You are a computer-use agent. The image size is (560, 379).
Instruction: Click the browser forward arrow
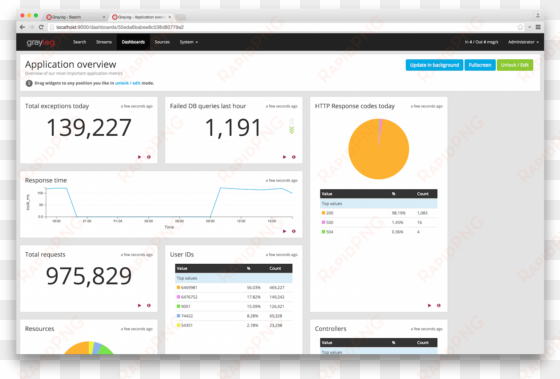coord(31,27)
